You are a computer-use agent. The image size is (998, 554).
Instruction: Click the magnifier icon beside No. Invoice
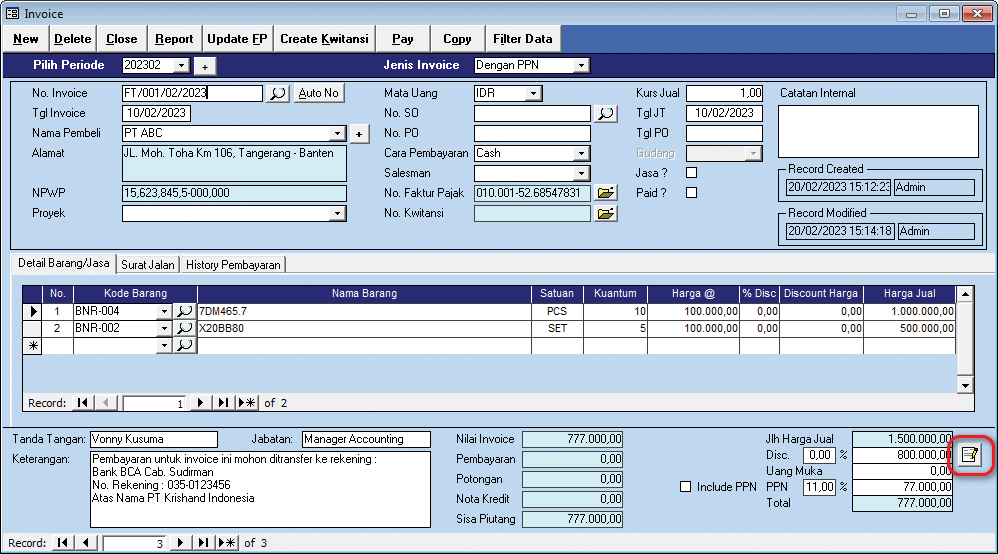click(x=278, y=93)
